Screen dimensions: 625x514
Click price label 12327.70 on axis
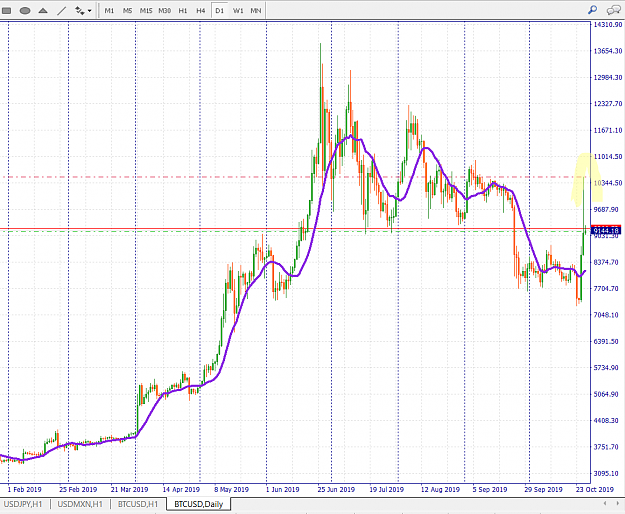coord(607,104)
